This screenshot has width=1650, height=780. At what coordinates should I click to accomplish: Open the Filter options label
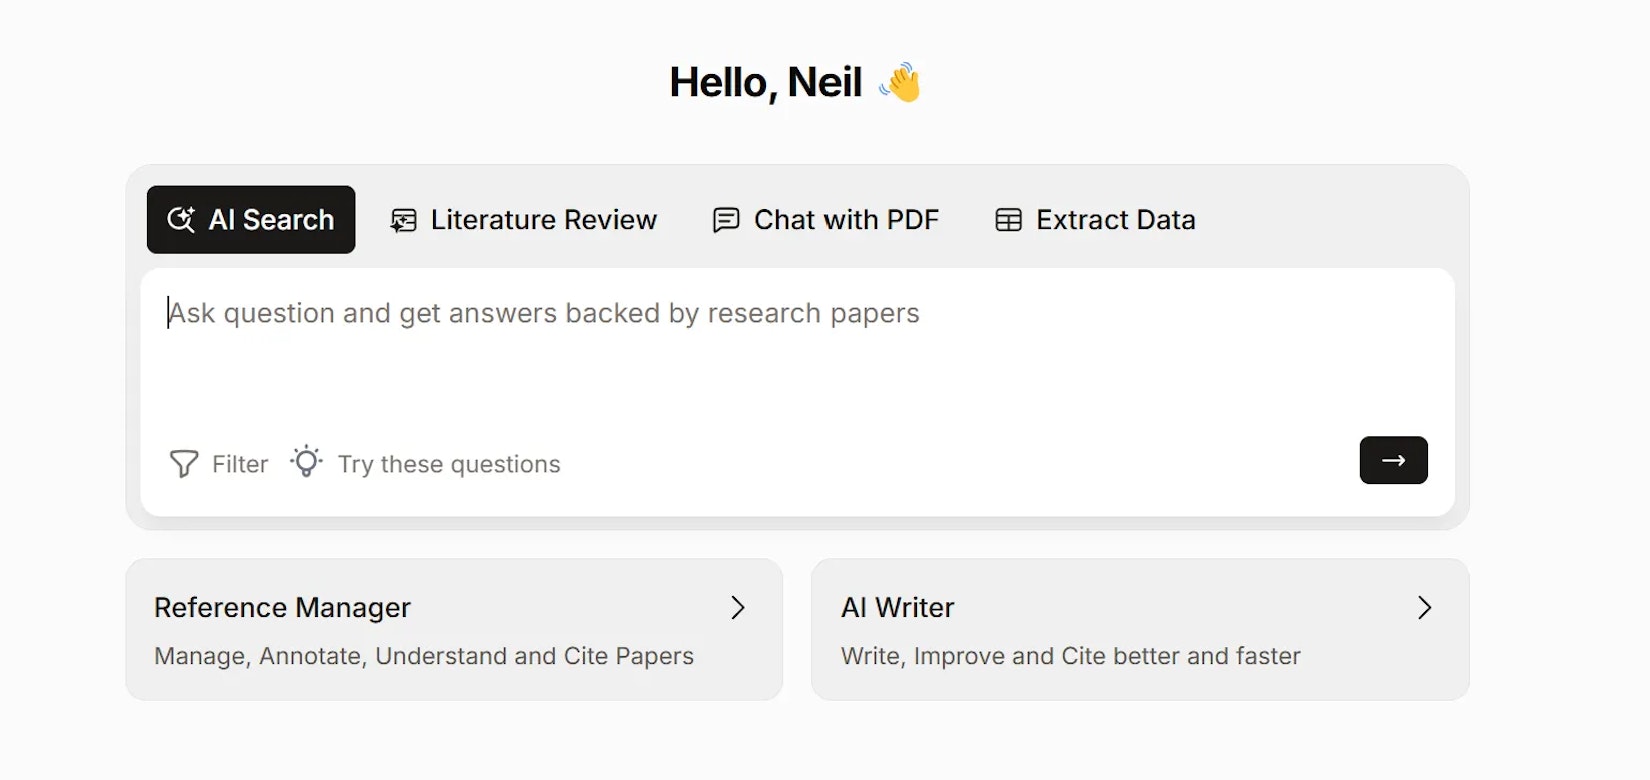coord(240,464)
